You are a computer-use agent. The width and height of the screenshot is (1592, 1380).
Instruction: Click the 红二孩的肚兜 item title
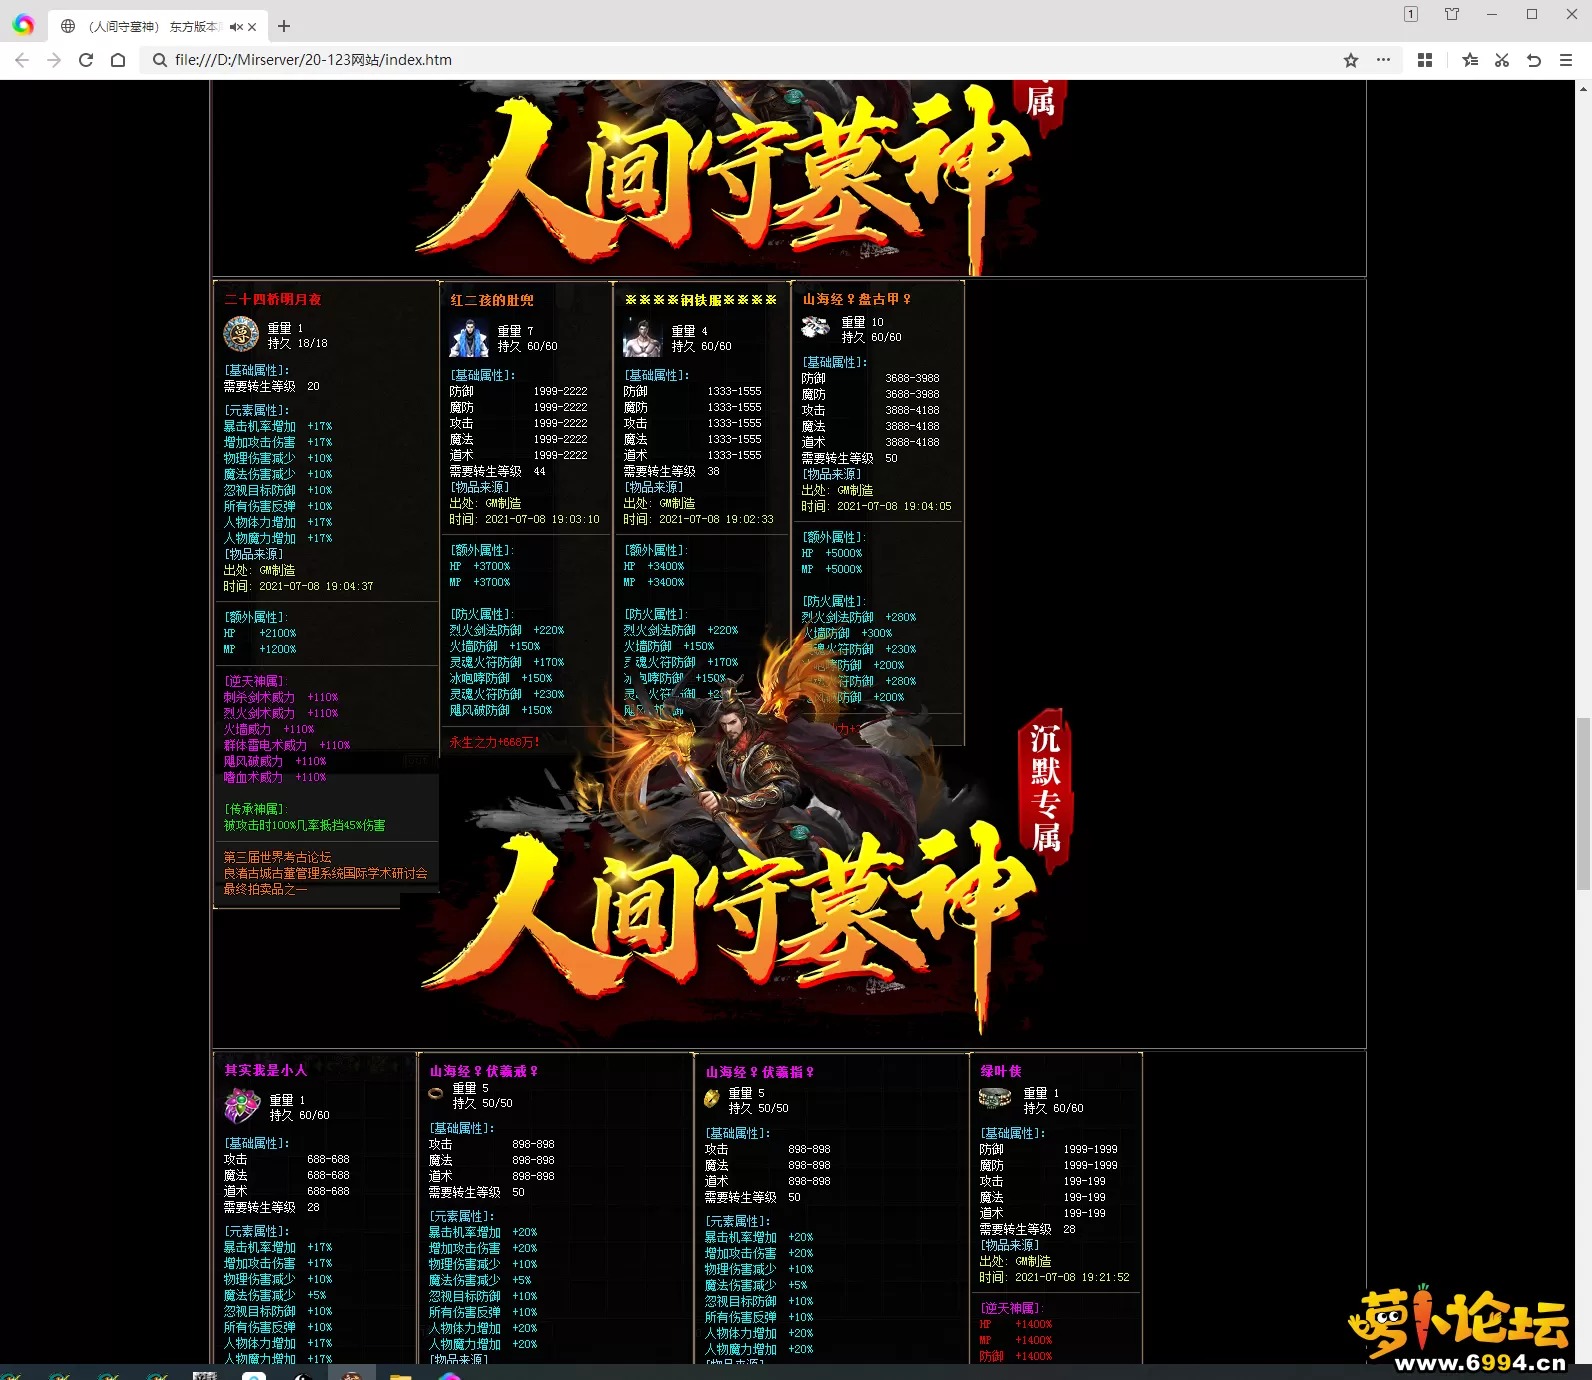tap(492, 300)
